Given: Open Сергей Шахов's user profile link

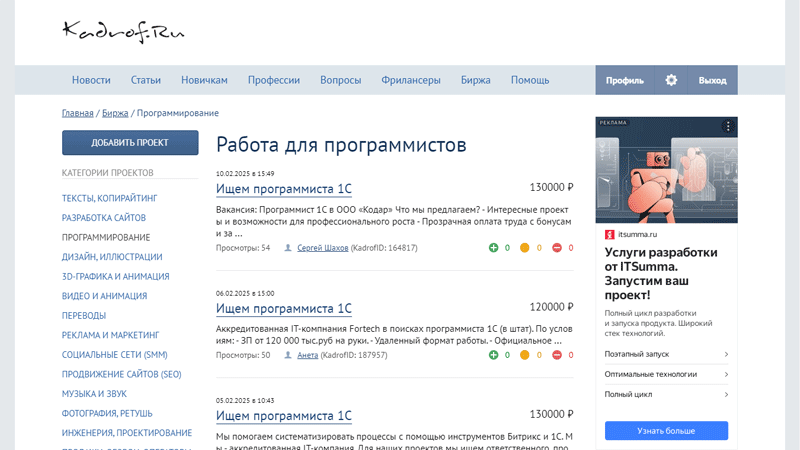Looking at the screenshot, I should (322, 247).
